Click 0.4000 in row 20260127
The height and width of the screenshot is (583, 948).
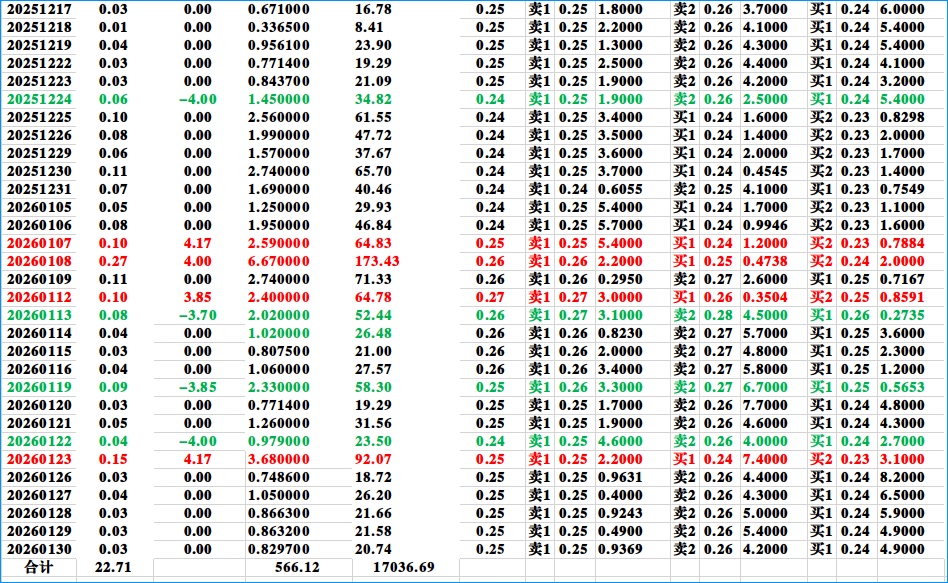[620, 495]
